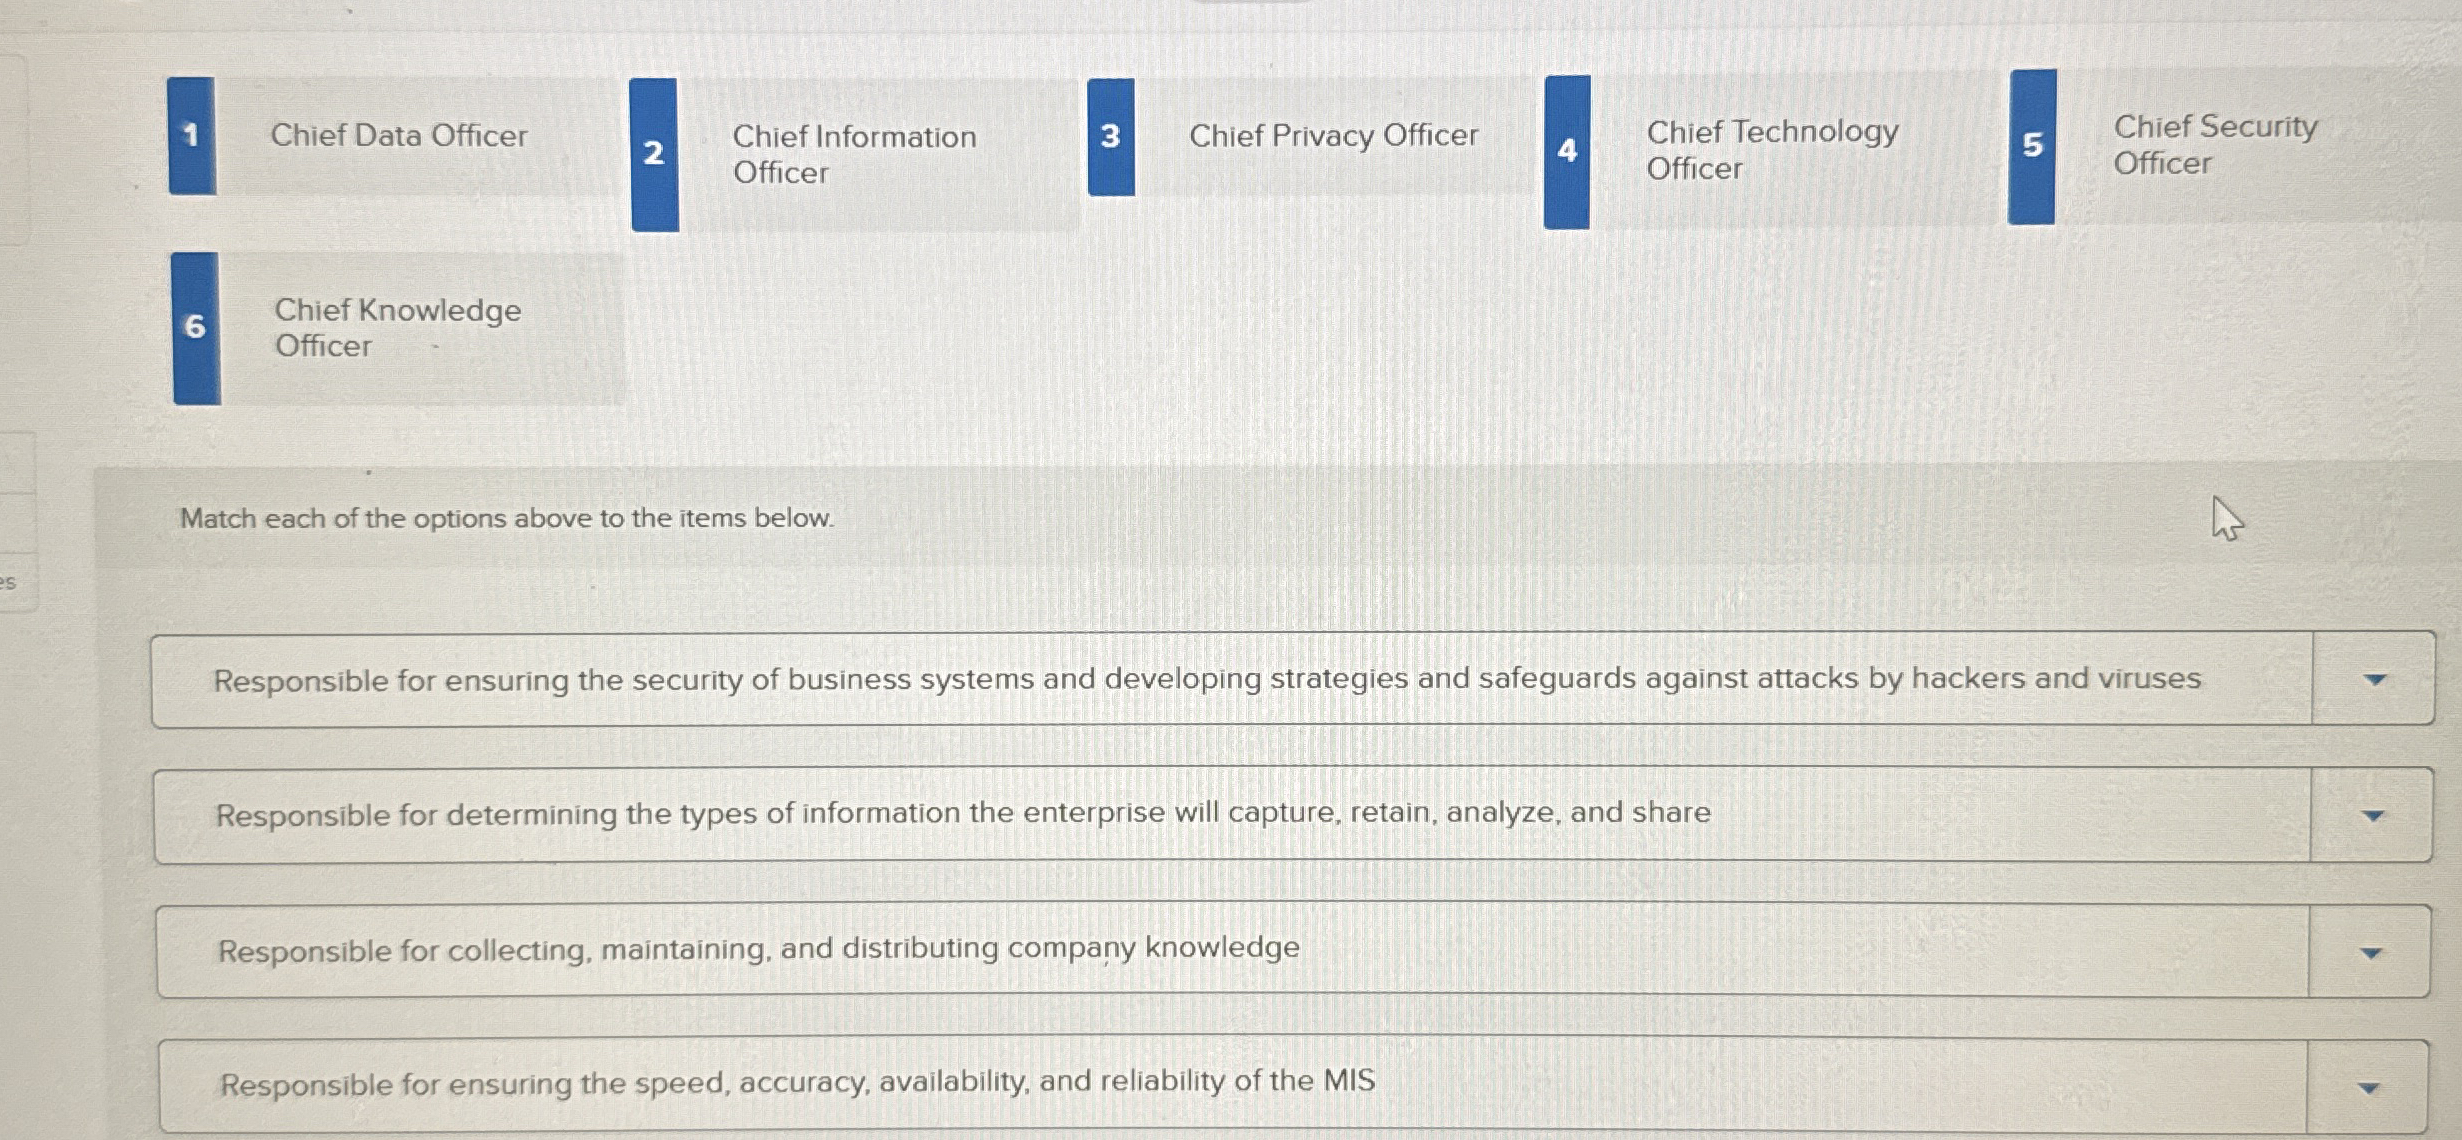Viewport: 2462px width, 1140px height.
Task: Click the collecting and distributing company knowledge row
Action: tap(758, 949)
